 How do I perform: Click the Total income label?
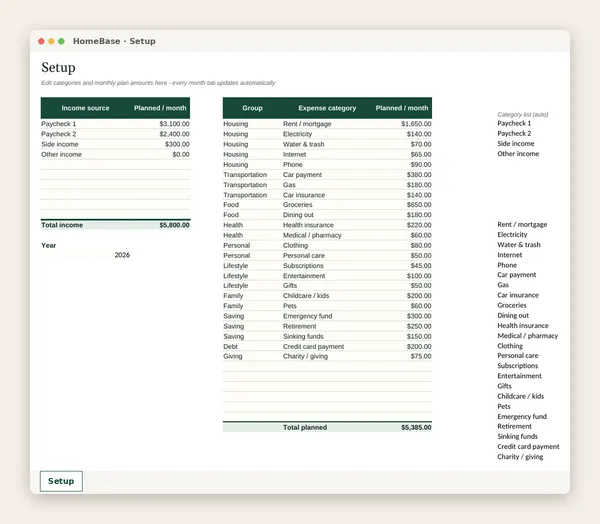[x=62, y=225]
